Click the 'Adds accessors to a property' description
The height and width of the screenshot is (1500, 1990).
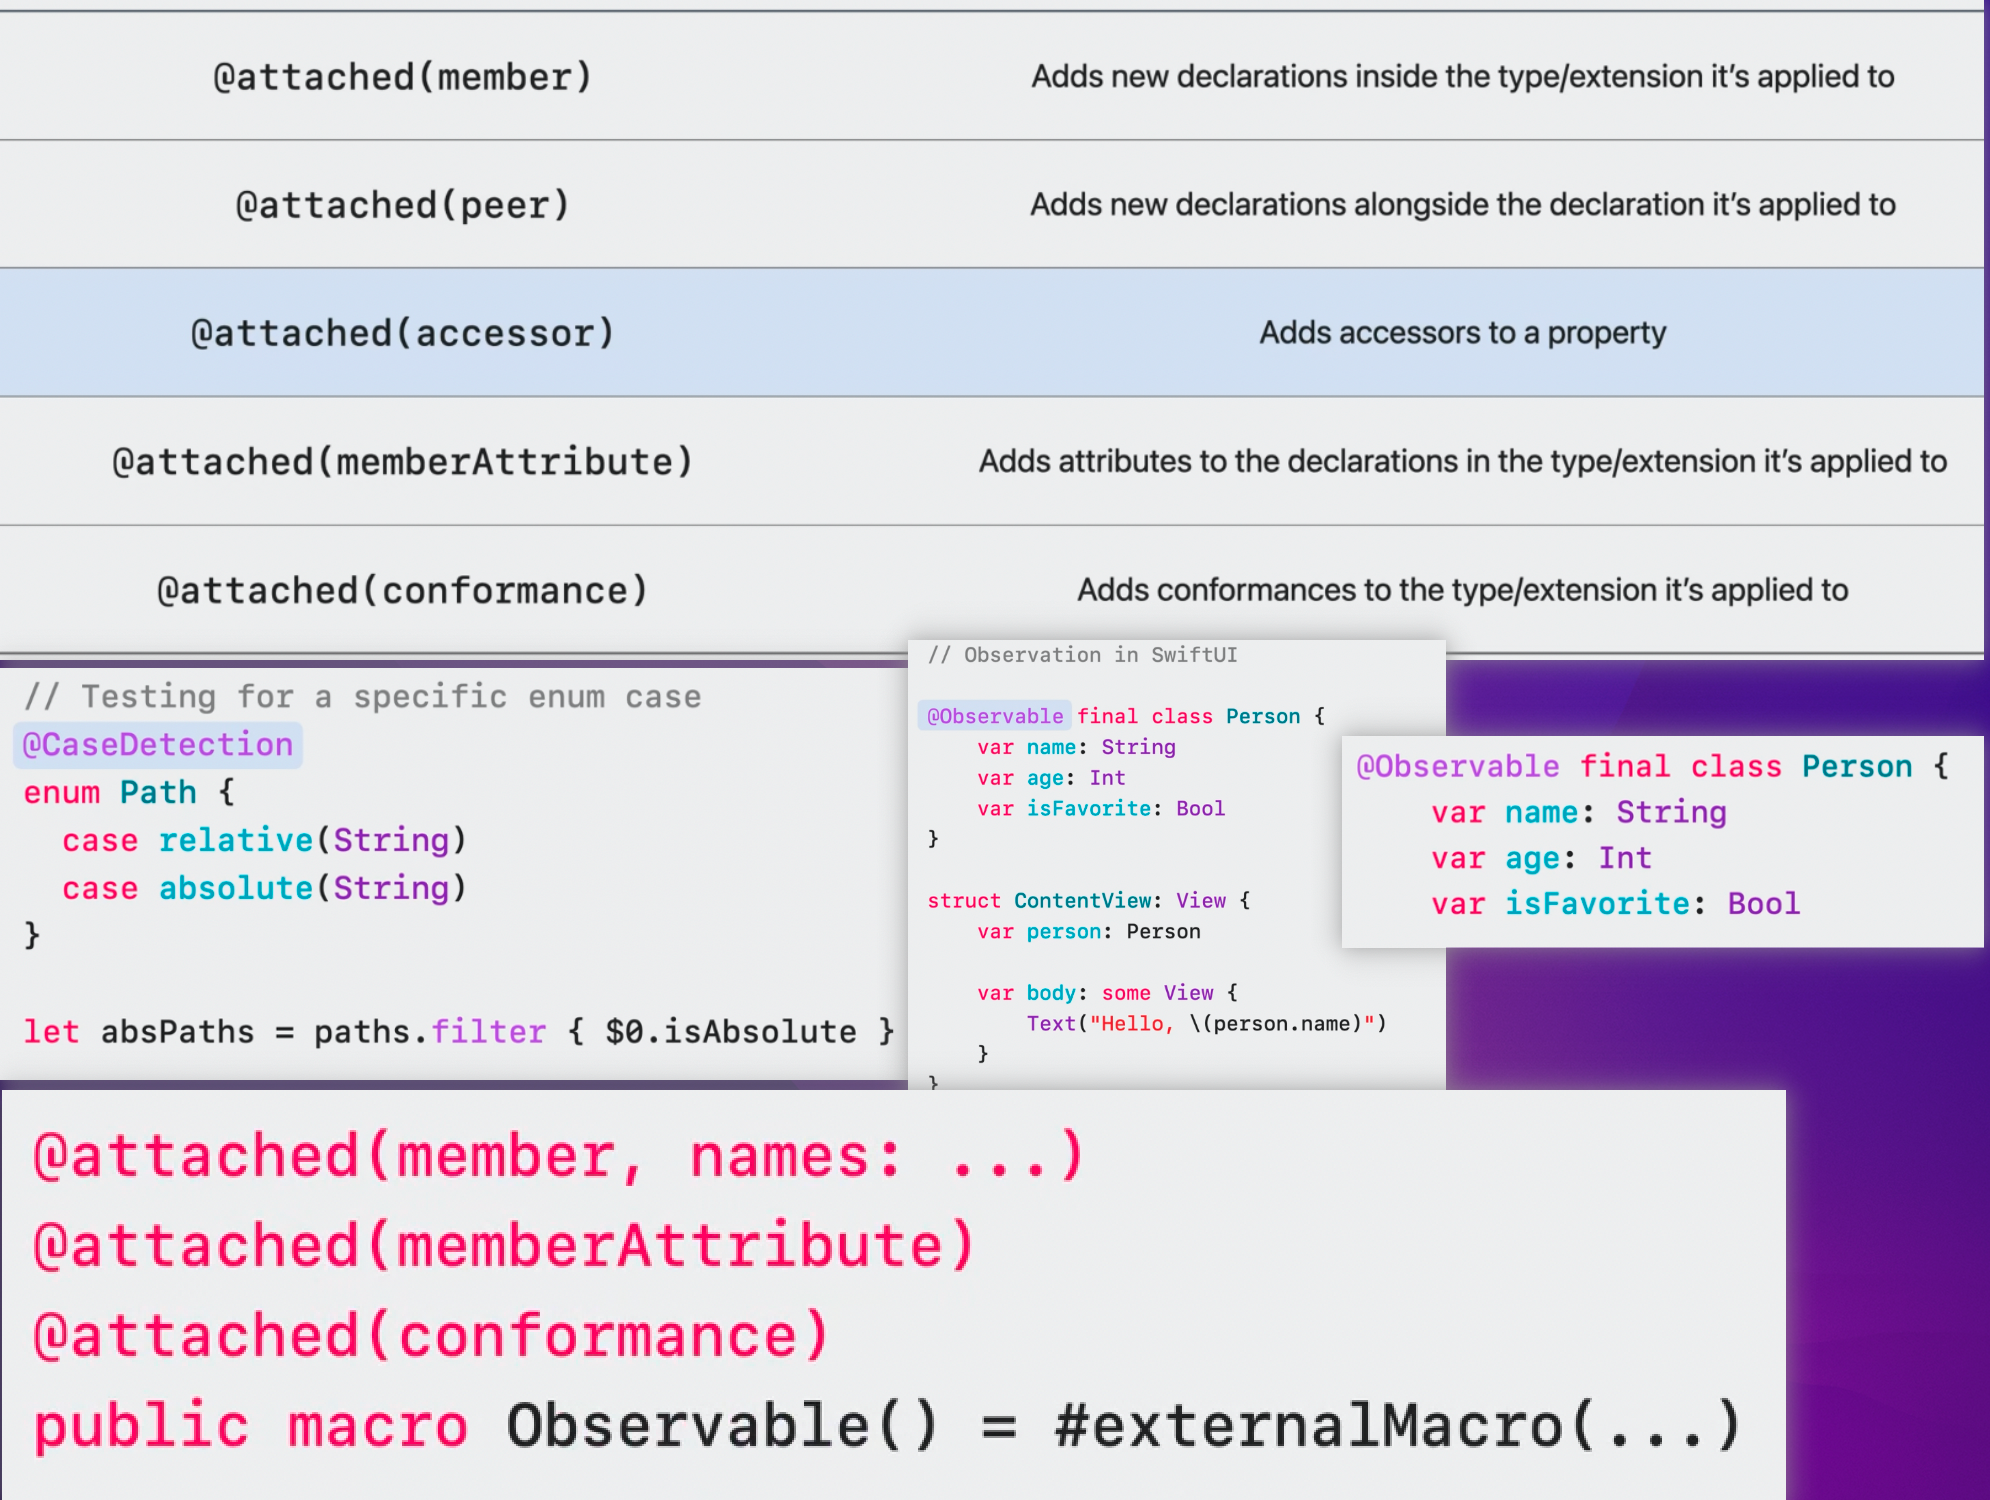coord(1462,333)
